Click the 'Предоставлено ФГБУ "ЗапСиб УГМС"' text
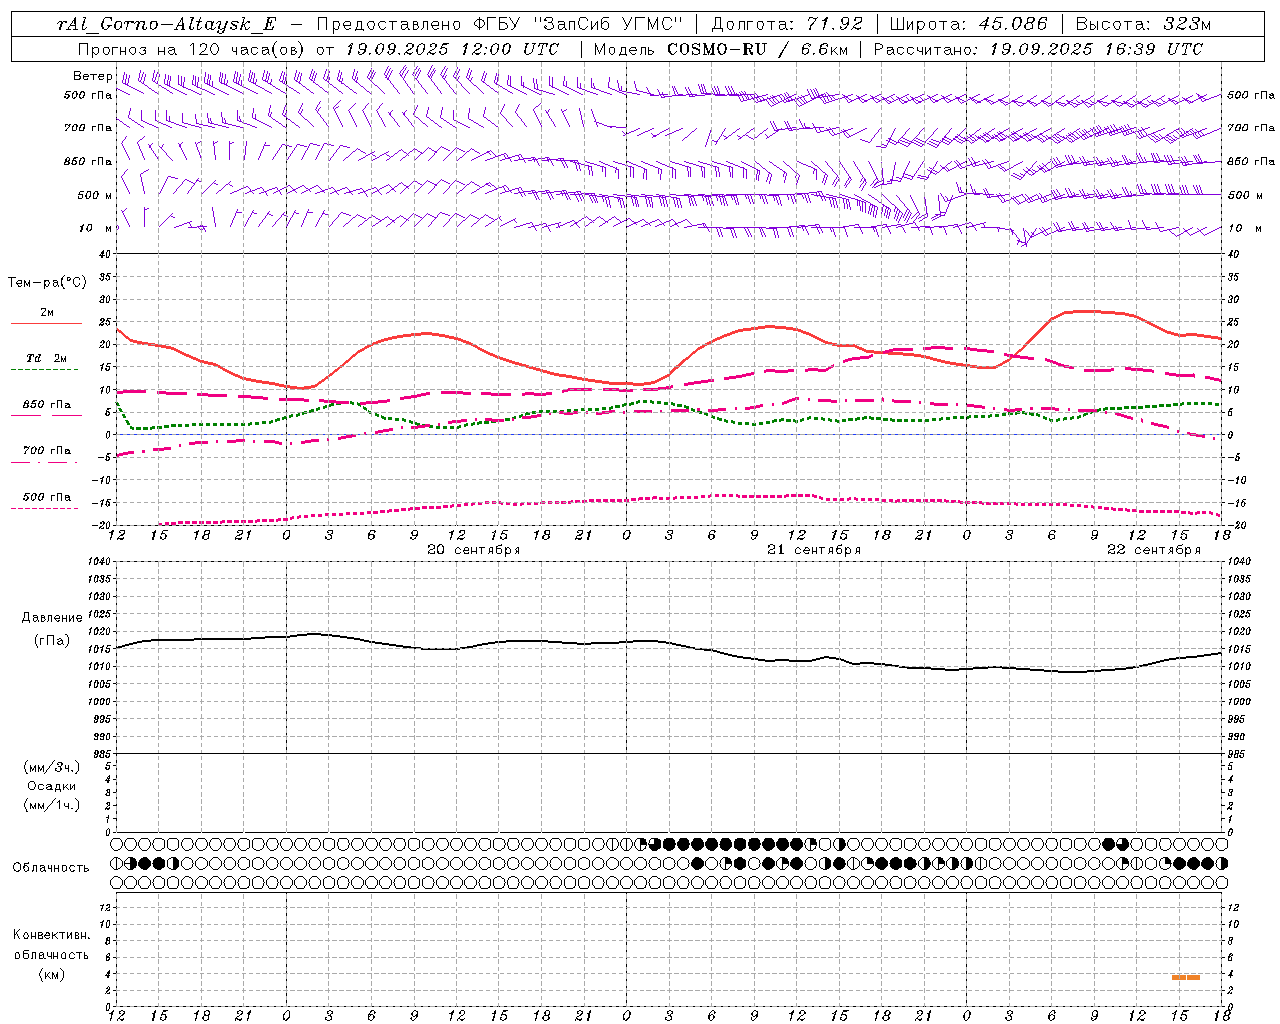The width and height of the screenshot is (1280, 1024). pyautogui.click(x=499, y=25)
